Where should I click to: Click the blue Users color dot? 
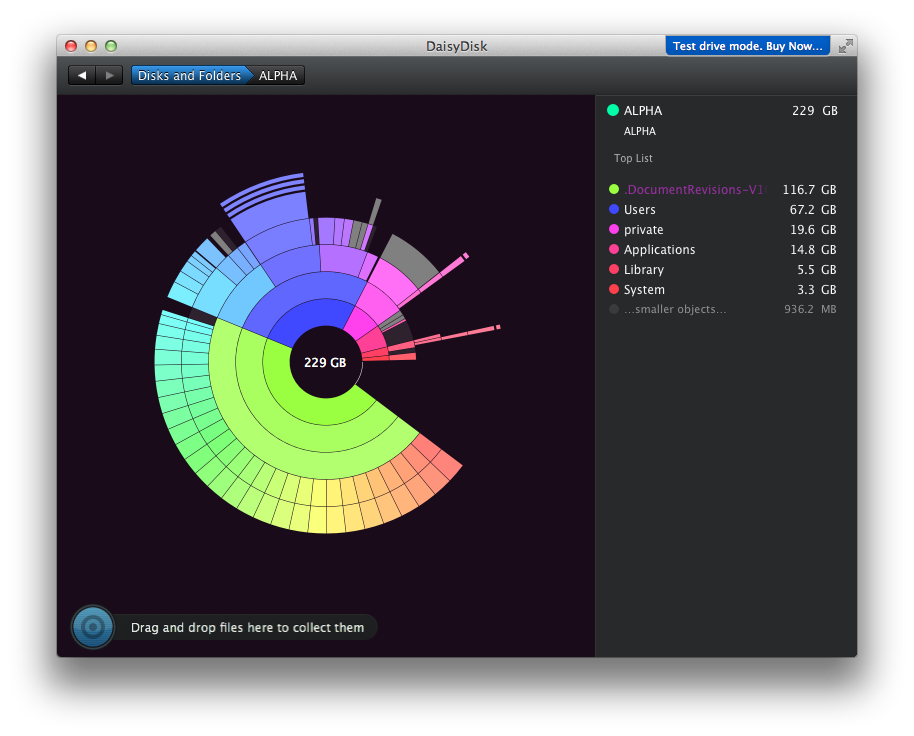click(614, 209)
